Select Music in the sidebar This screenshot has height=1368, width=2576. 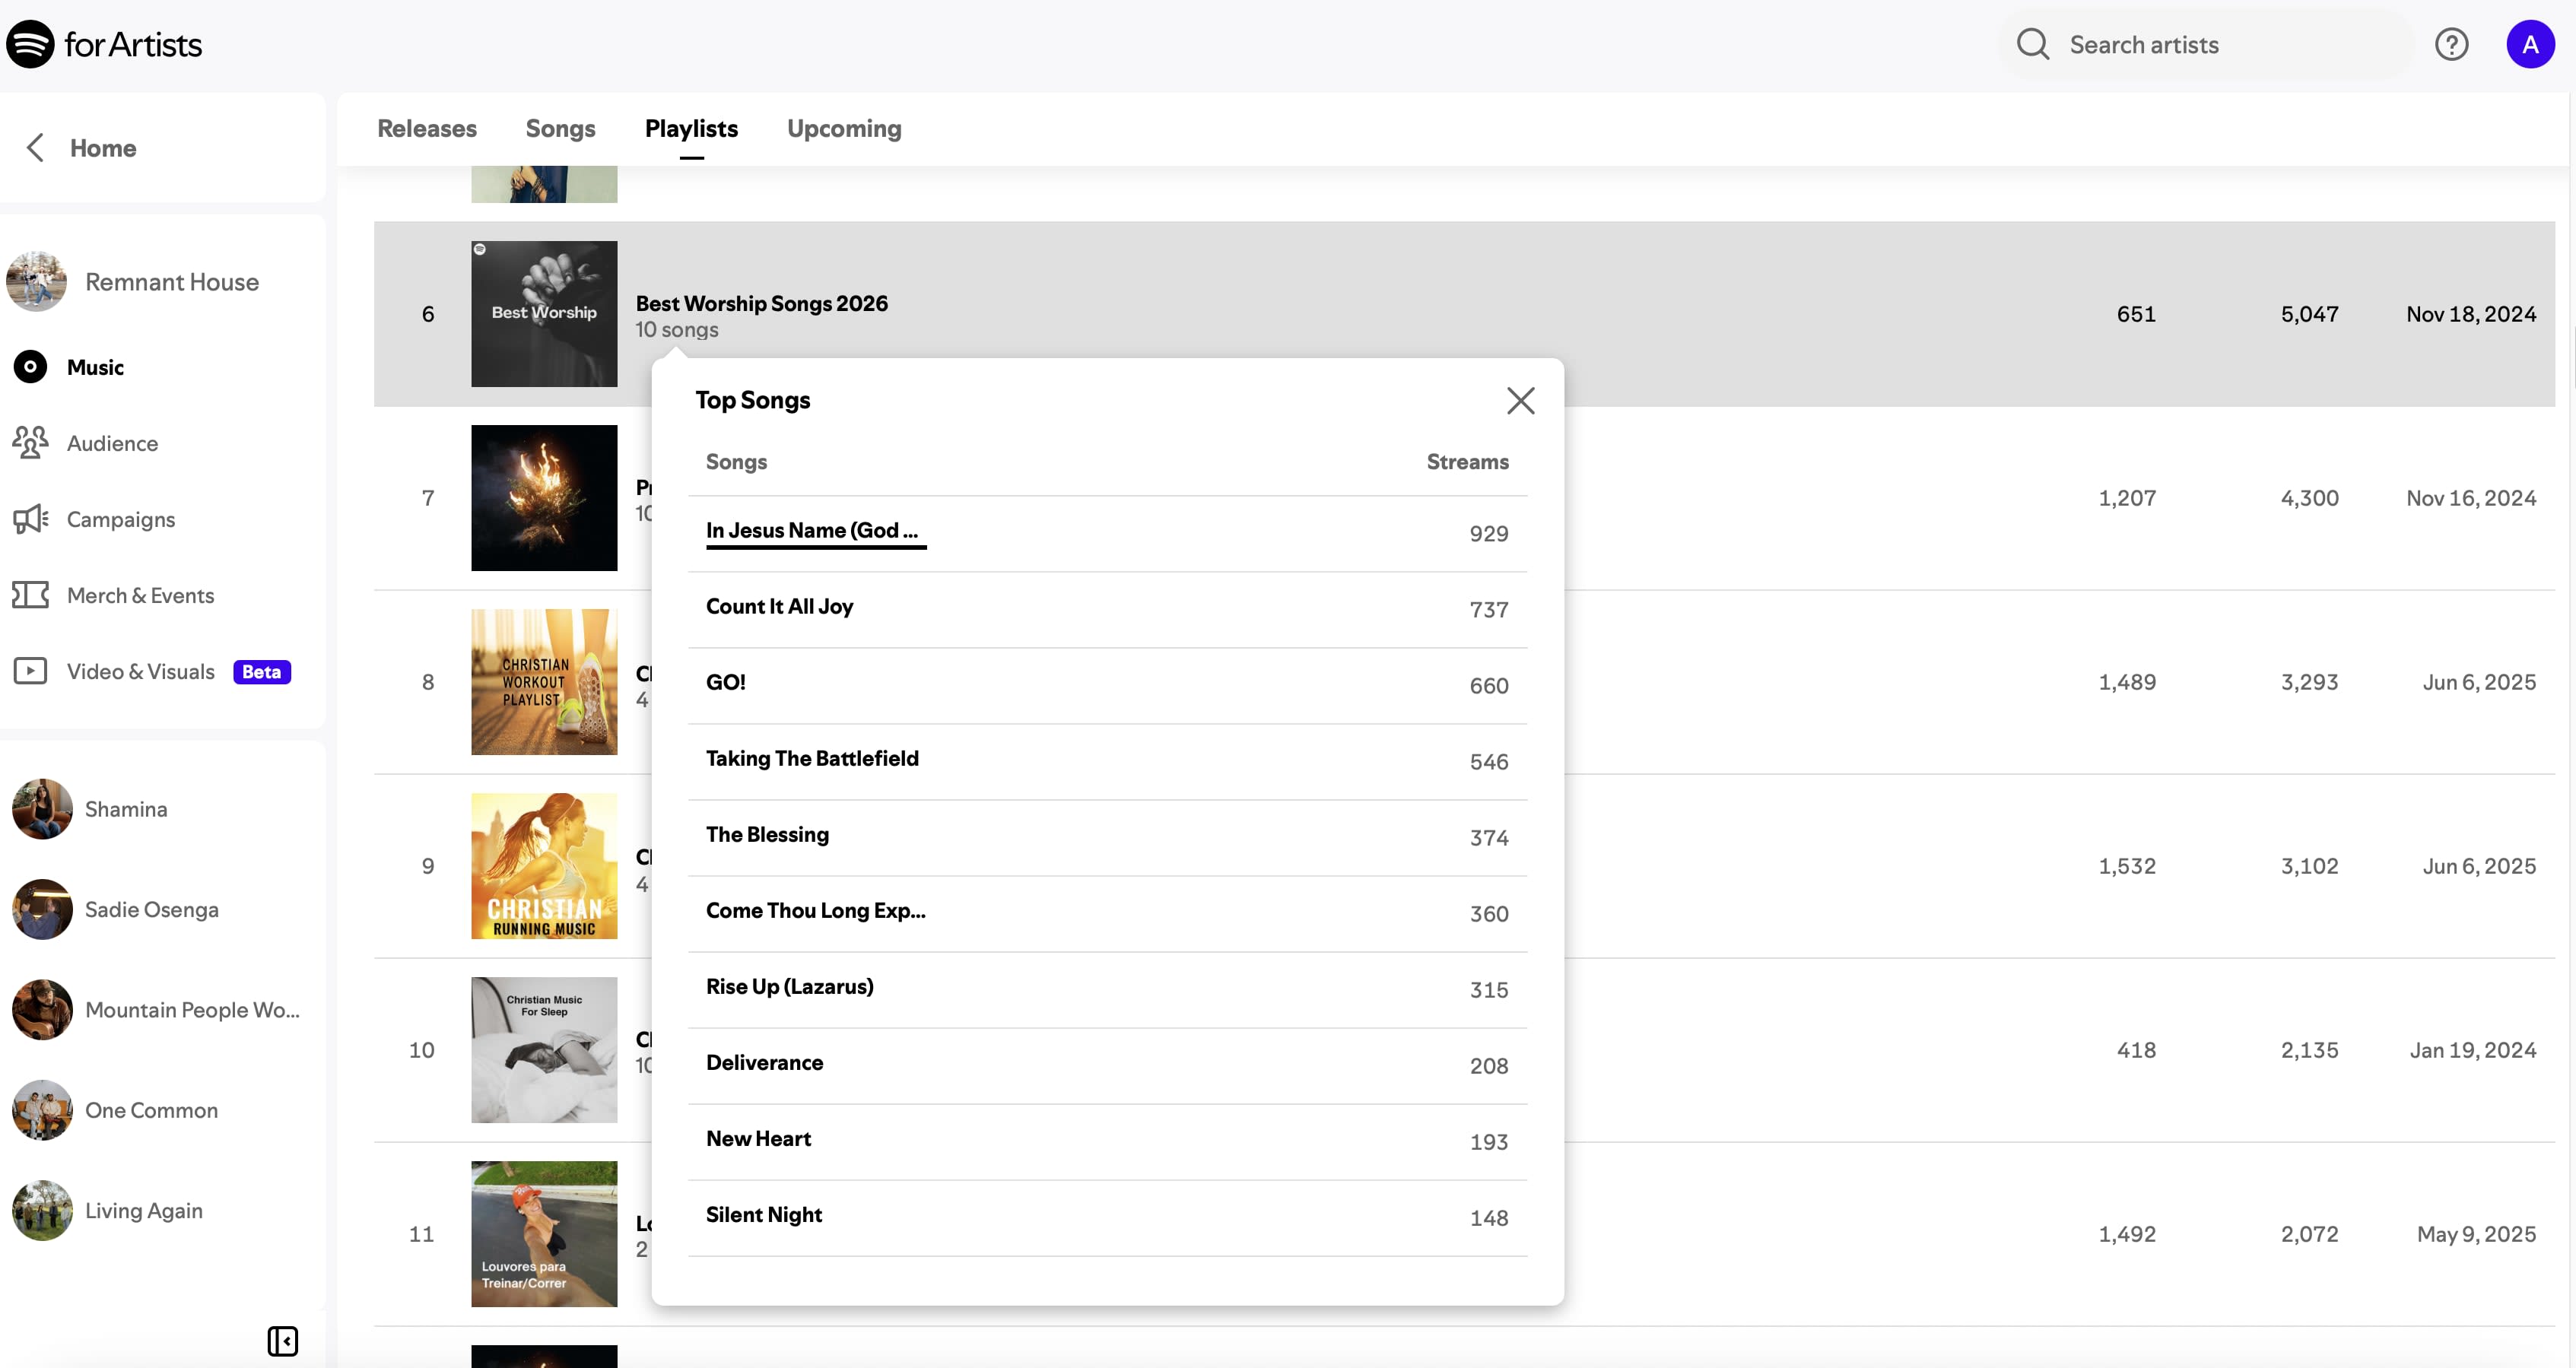(x=95, y=367)
